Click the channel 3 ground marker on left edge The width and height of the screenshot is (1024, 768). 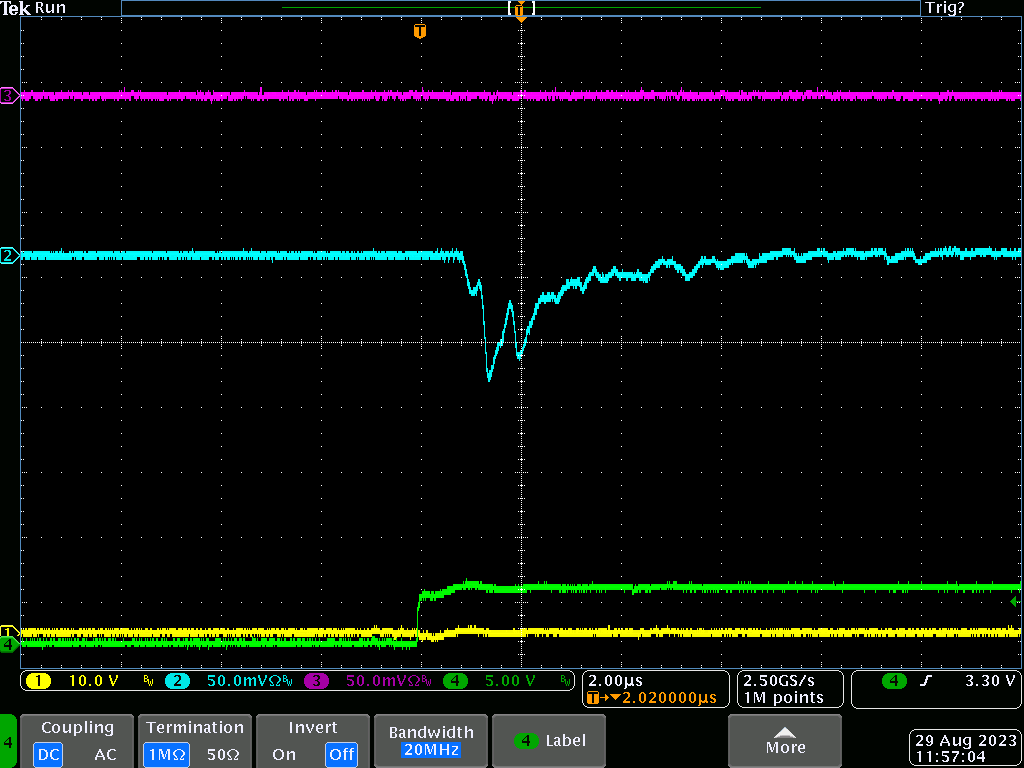(8, 96)
